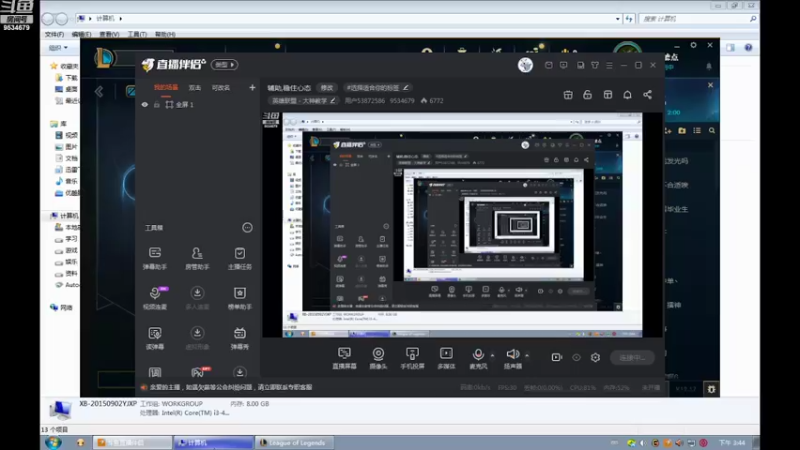Open the 弹幕助手 tool

(x=155, y=258)
